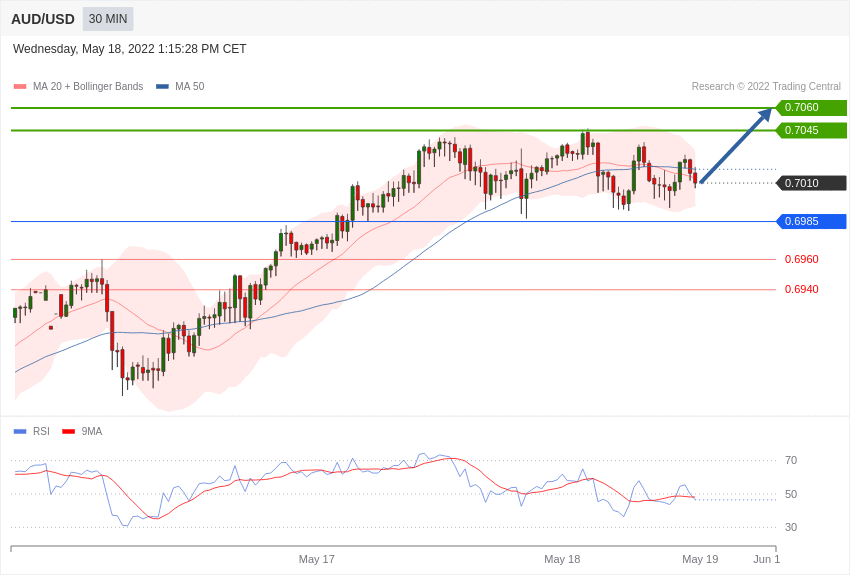
Task: Click the 0.6985 blue pivot price tag
Action: click(x=812, y=221)
